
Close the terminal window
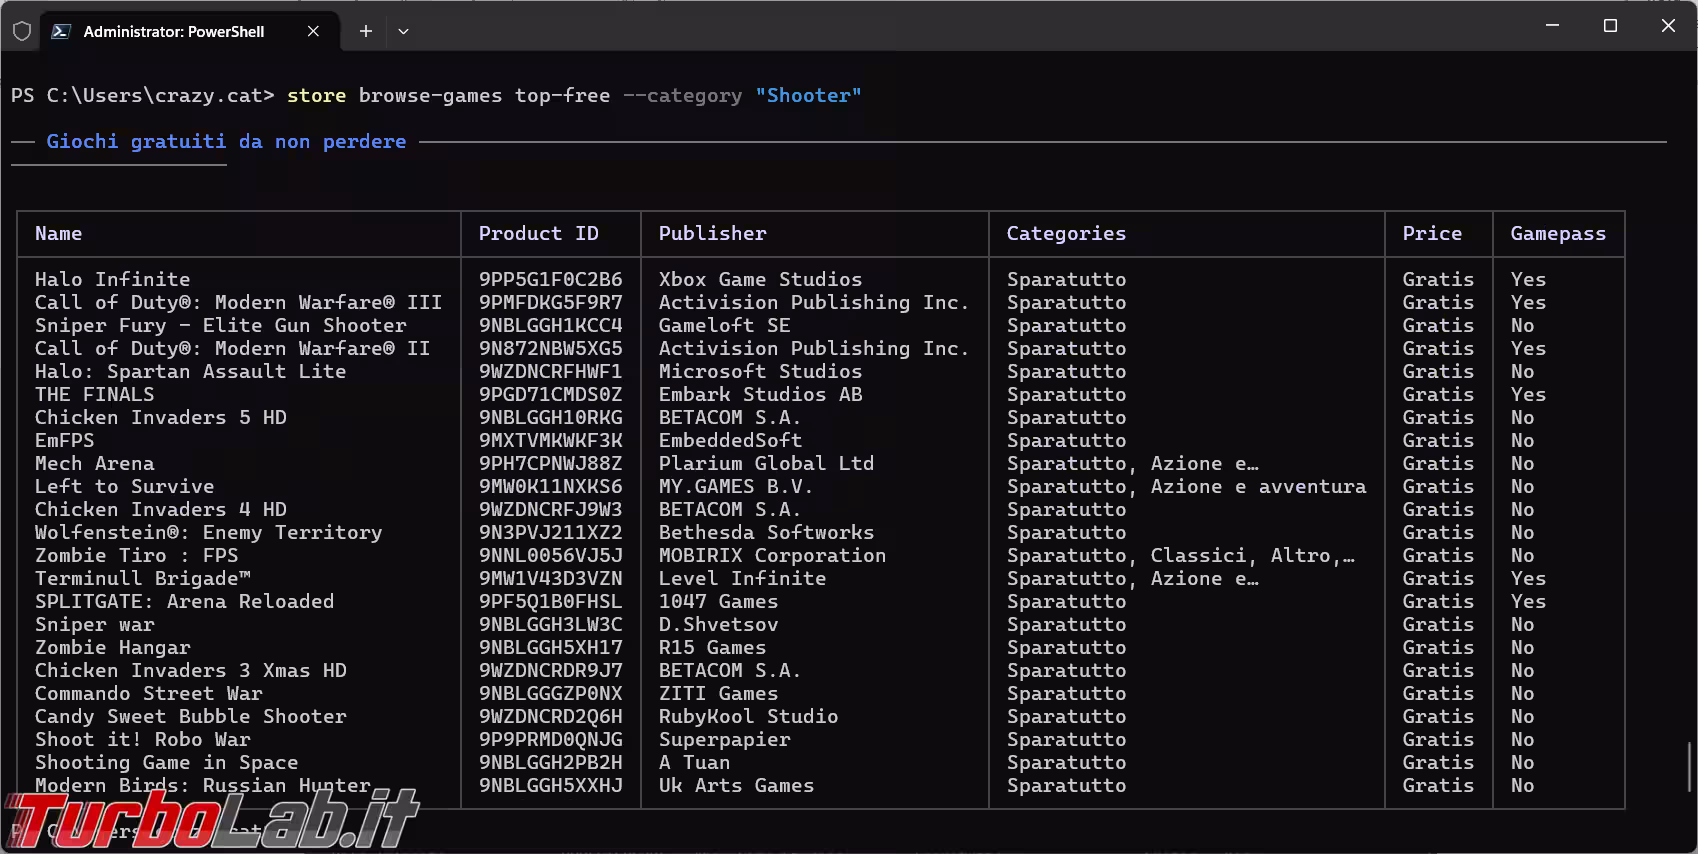[x=1668, y=26]
